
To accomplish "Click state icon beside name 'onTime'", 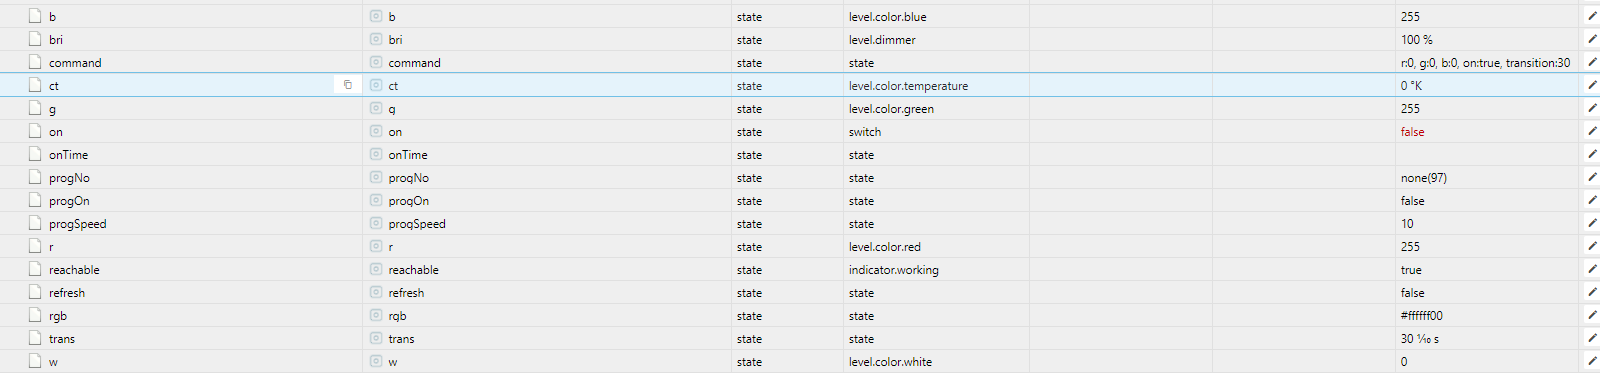I will tap(376, 154).
